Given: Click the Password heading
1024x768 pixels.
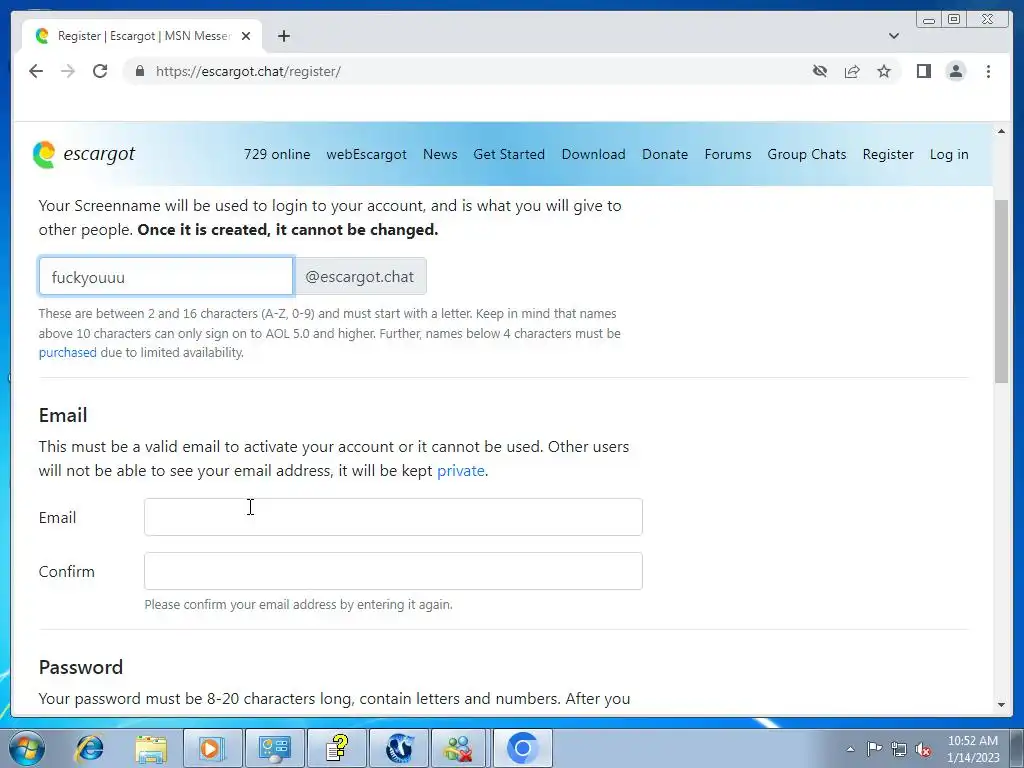Looking at the screenshot, I should point(81,667).
